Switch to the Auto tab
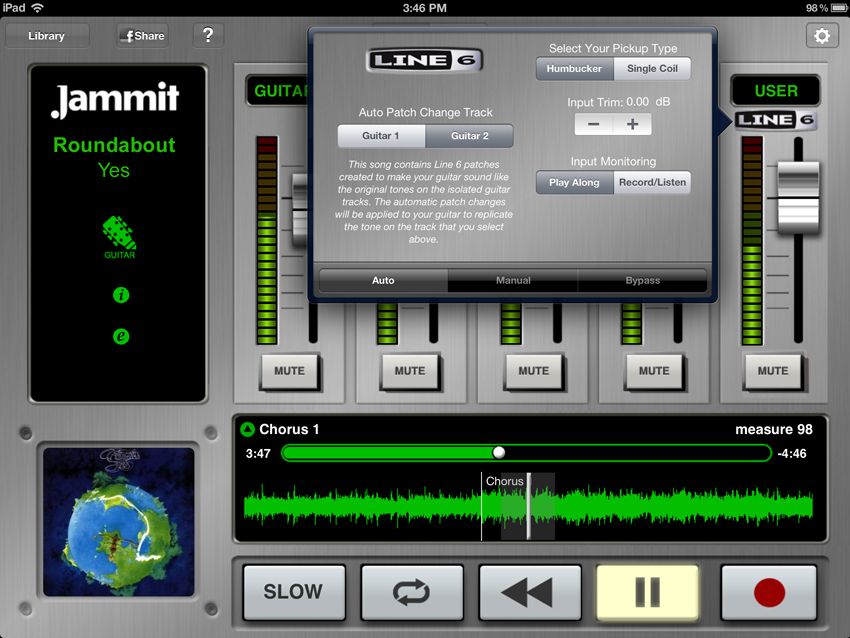850x638 pixels. 383,280
